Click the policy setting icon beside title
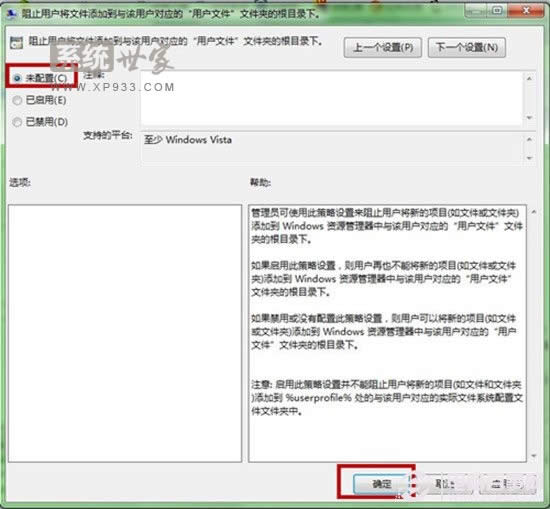The height and width of the screenshot is (509, 550). tap(16, 42)
